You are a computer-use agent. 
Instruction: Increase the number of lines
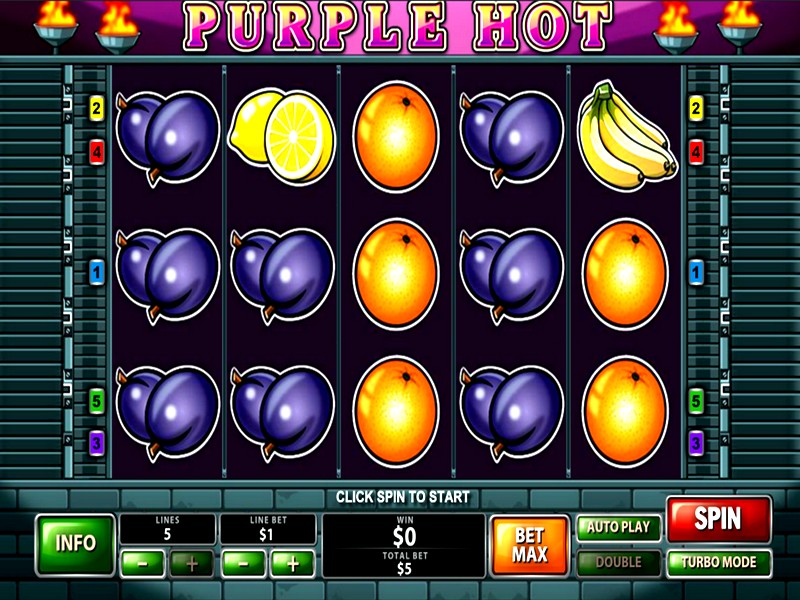pyautogui.click(x=191, y=563)
